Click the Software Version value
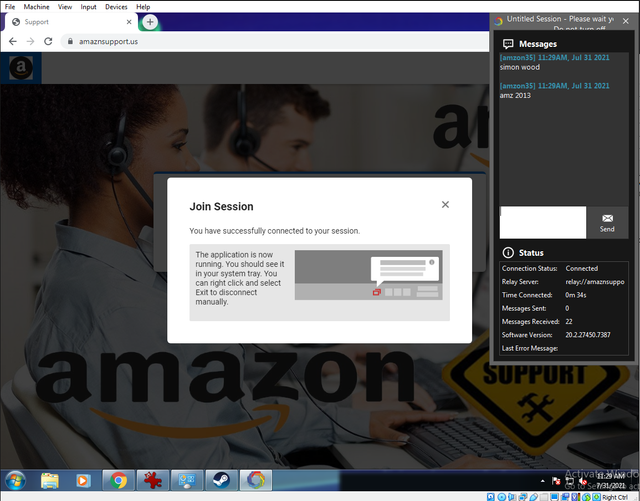 tap(588, 335)
